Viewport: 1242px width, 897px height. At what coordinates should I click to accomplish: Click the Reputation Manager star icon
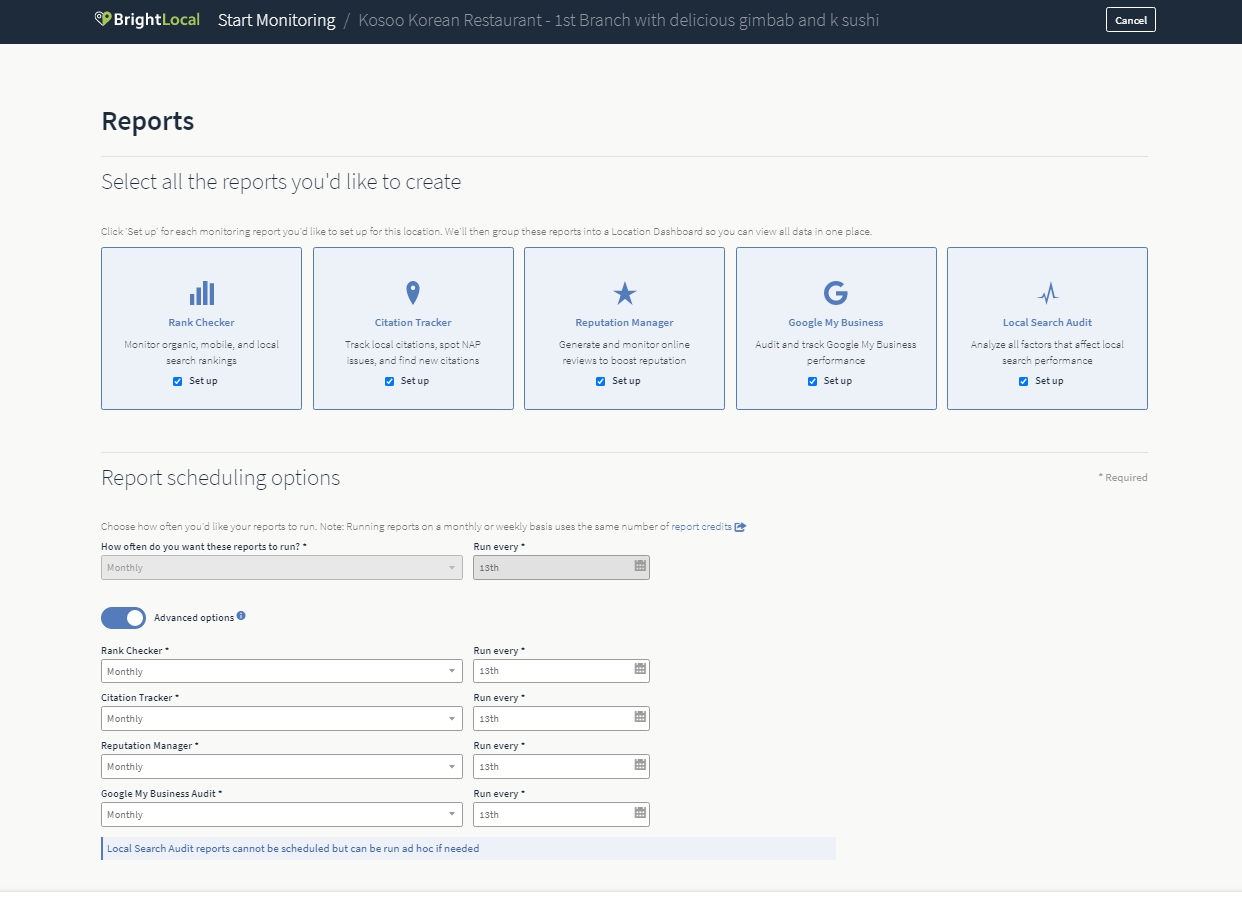click(x=624, y=293)
